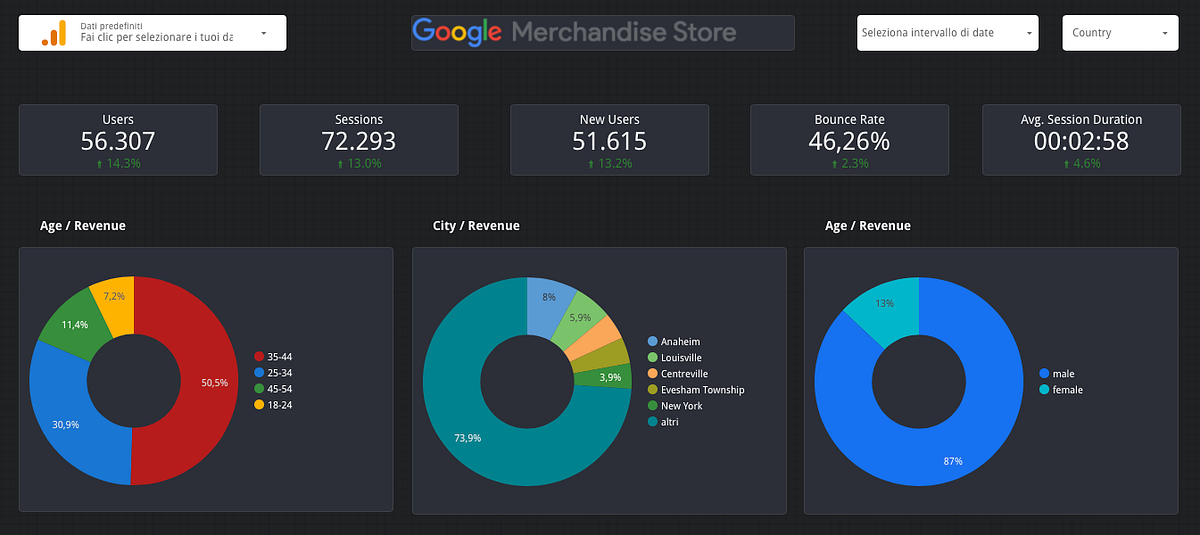Click the Sessions change indicator 13.0%
The width and height of the screenshot is (1200, 535).
pyautogui.click(x=359, y=163)
